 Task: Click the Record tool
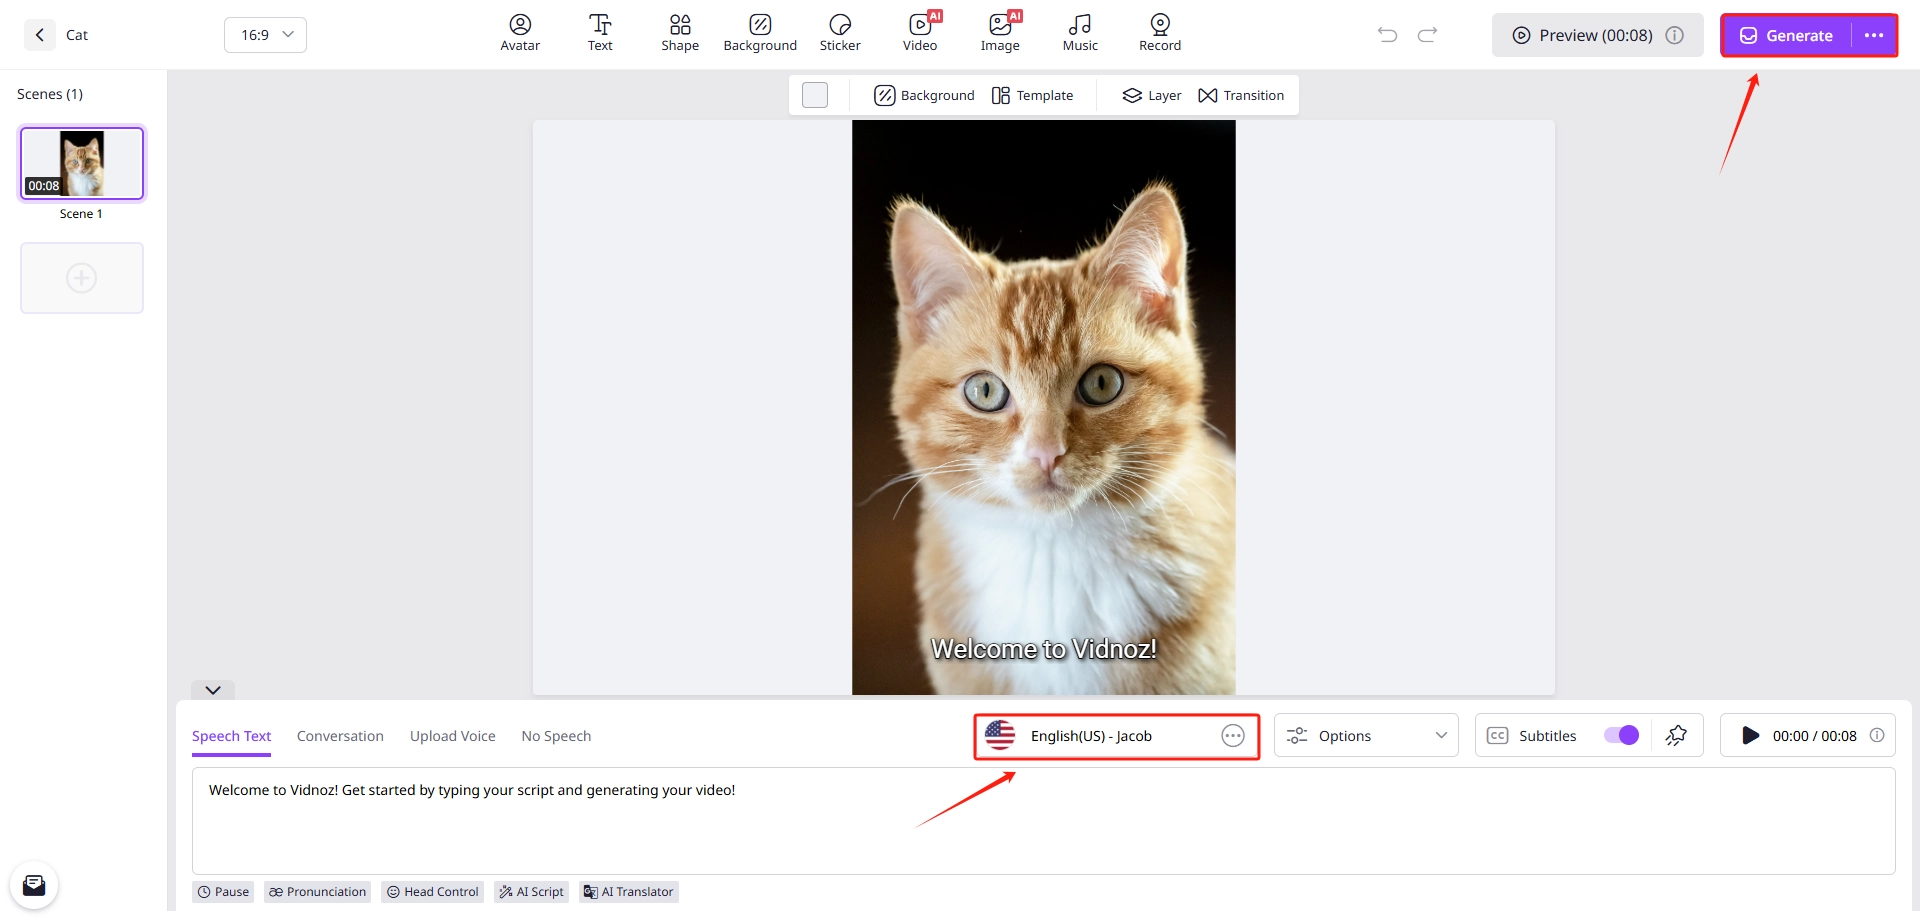pos(1160,33)
